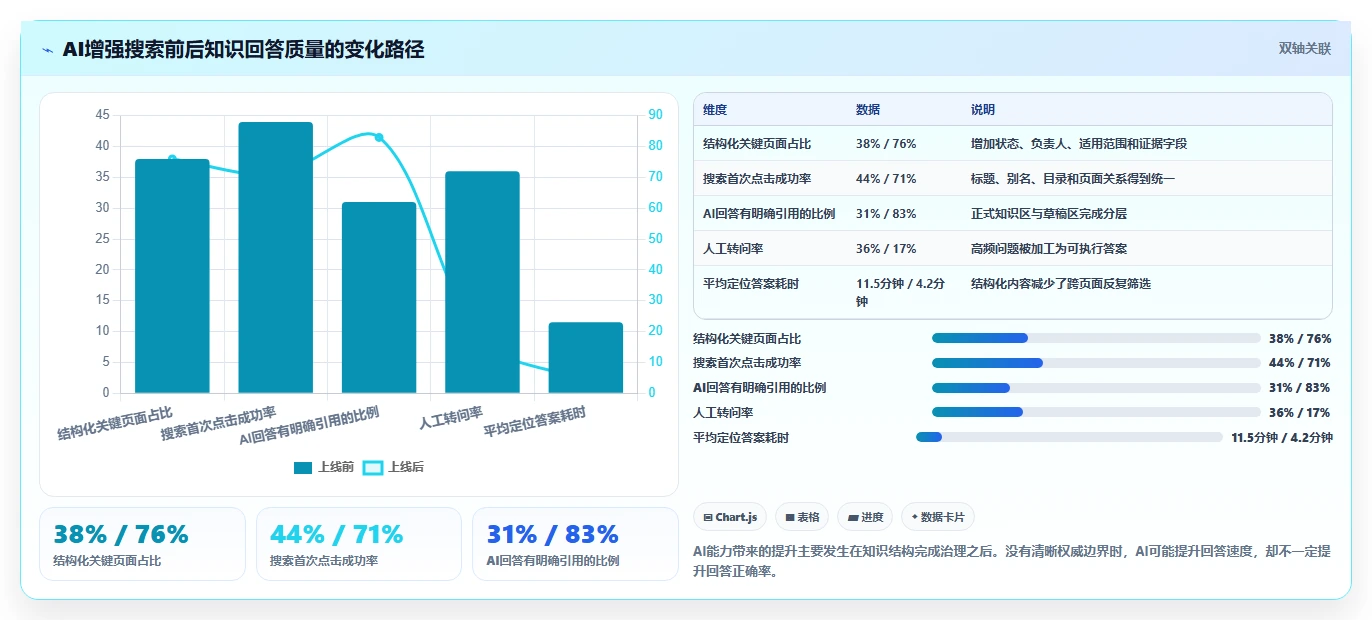Viewport: 1372px width, 620px height.
Task: Click the 搜索首次点击成功率 progress bar
Action: pos(1096,363)
